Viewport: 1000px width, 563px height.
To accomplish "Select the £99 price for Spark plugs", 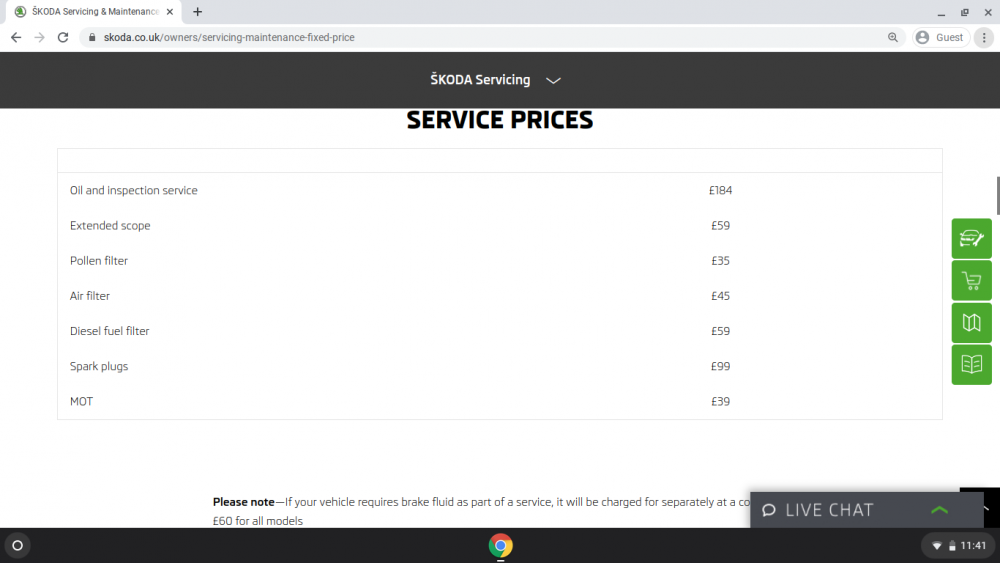I will (x=721, y=367).
